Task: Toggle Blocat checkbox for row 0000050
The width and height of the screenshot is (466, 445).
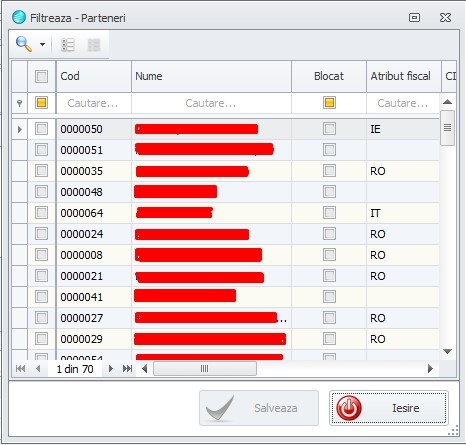Action: click(x=329, y=129)
